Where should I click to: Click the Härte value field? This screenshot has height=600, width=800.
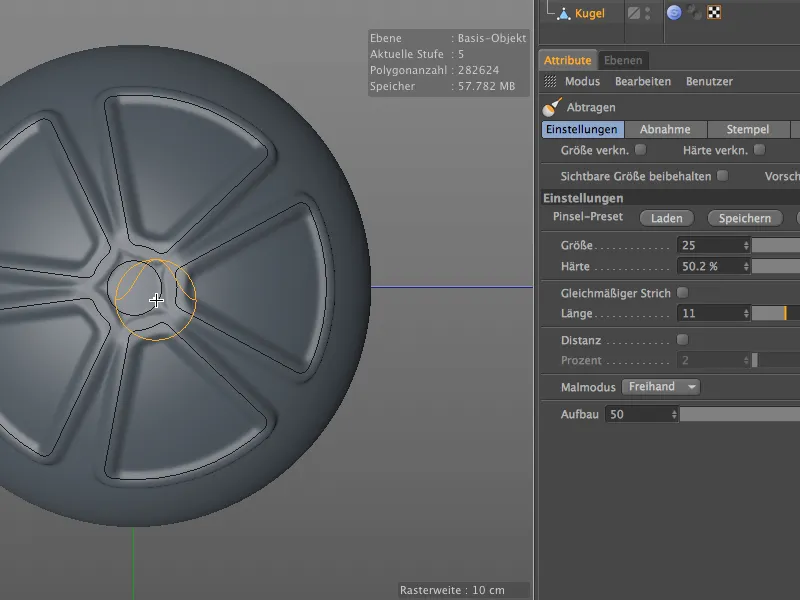pyautogui.click(x=710, y=266)
